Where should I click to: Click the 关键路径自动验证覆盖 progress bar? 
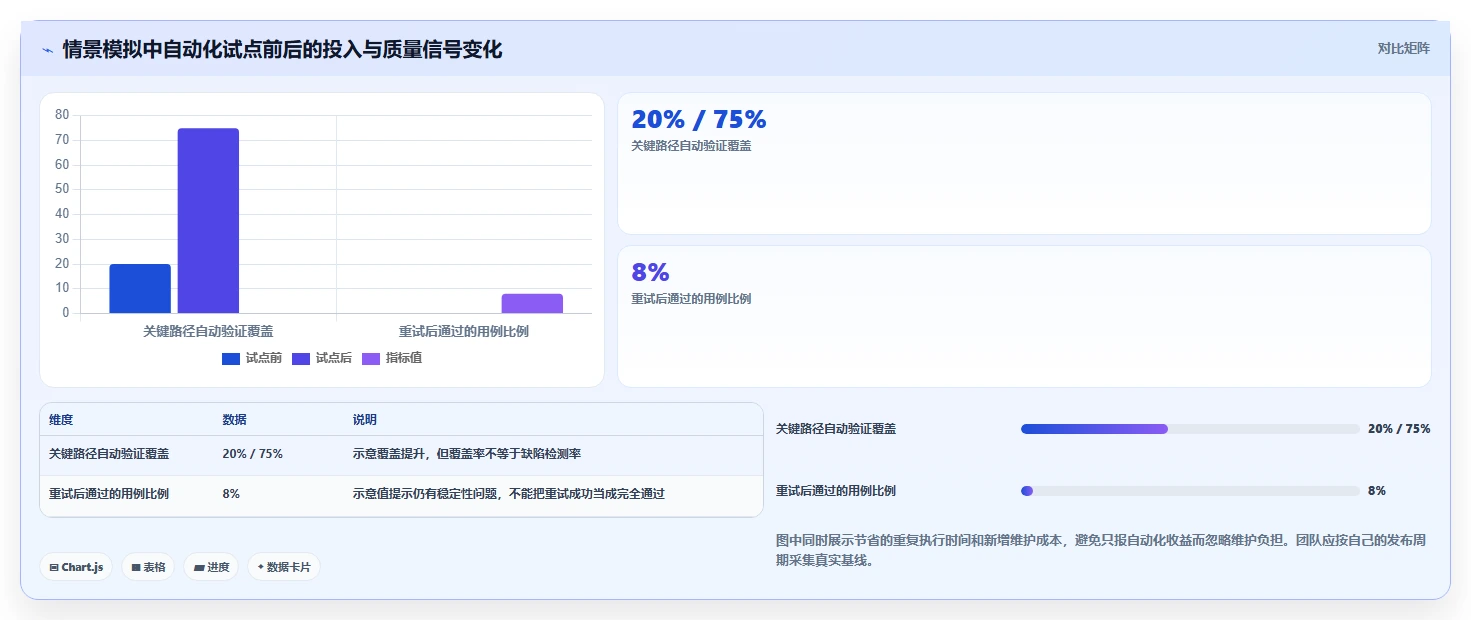pos(1190,429)
